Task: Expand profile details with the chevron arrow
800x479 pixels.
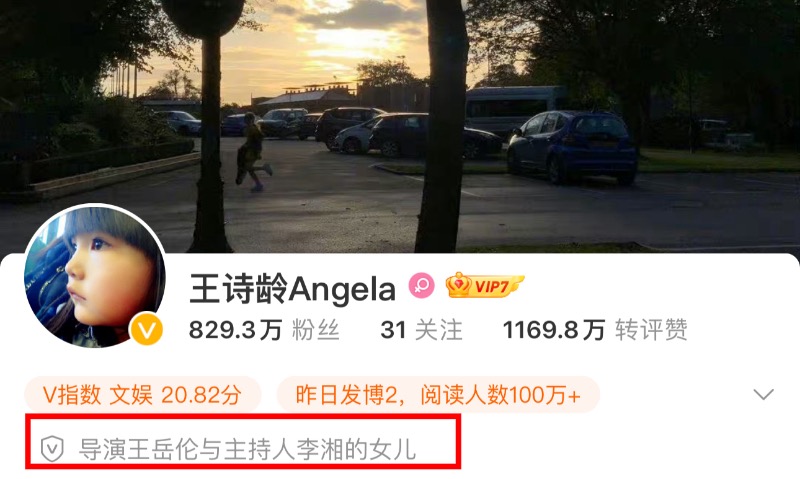Action: [x=763, y=394]
